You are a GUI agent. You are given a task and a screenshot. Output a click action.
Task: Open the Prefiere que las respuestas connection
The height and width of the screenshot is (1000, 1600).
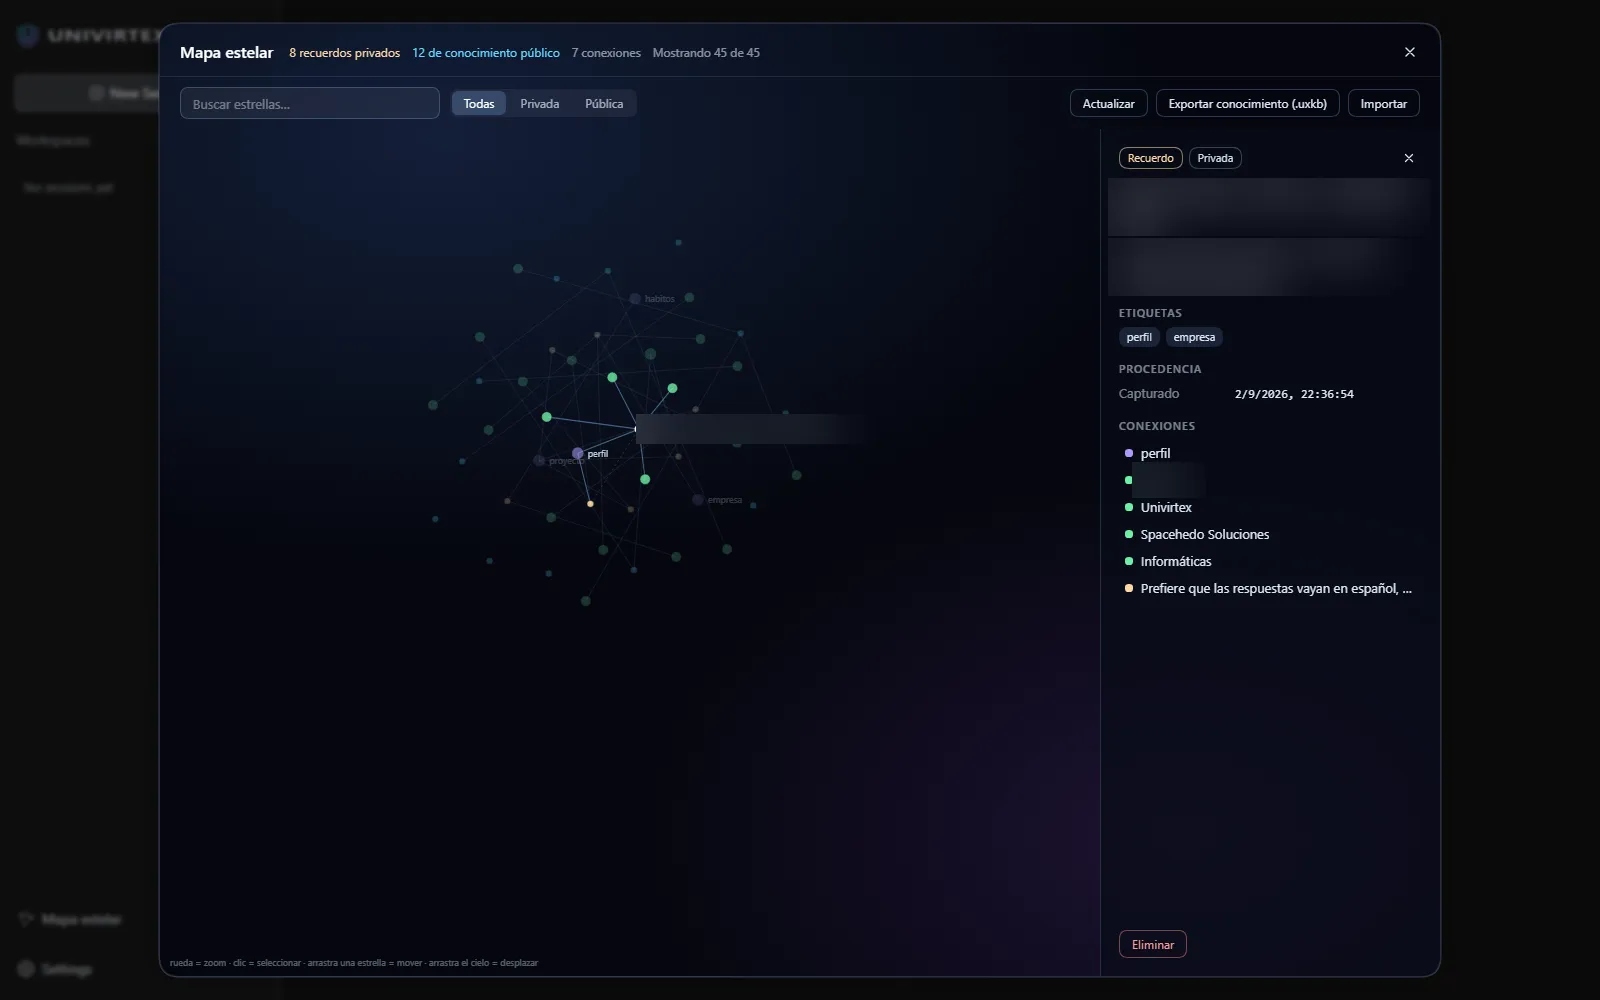1270,588
